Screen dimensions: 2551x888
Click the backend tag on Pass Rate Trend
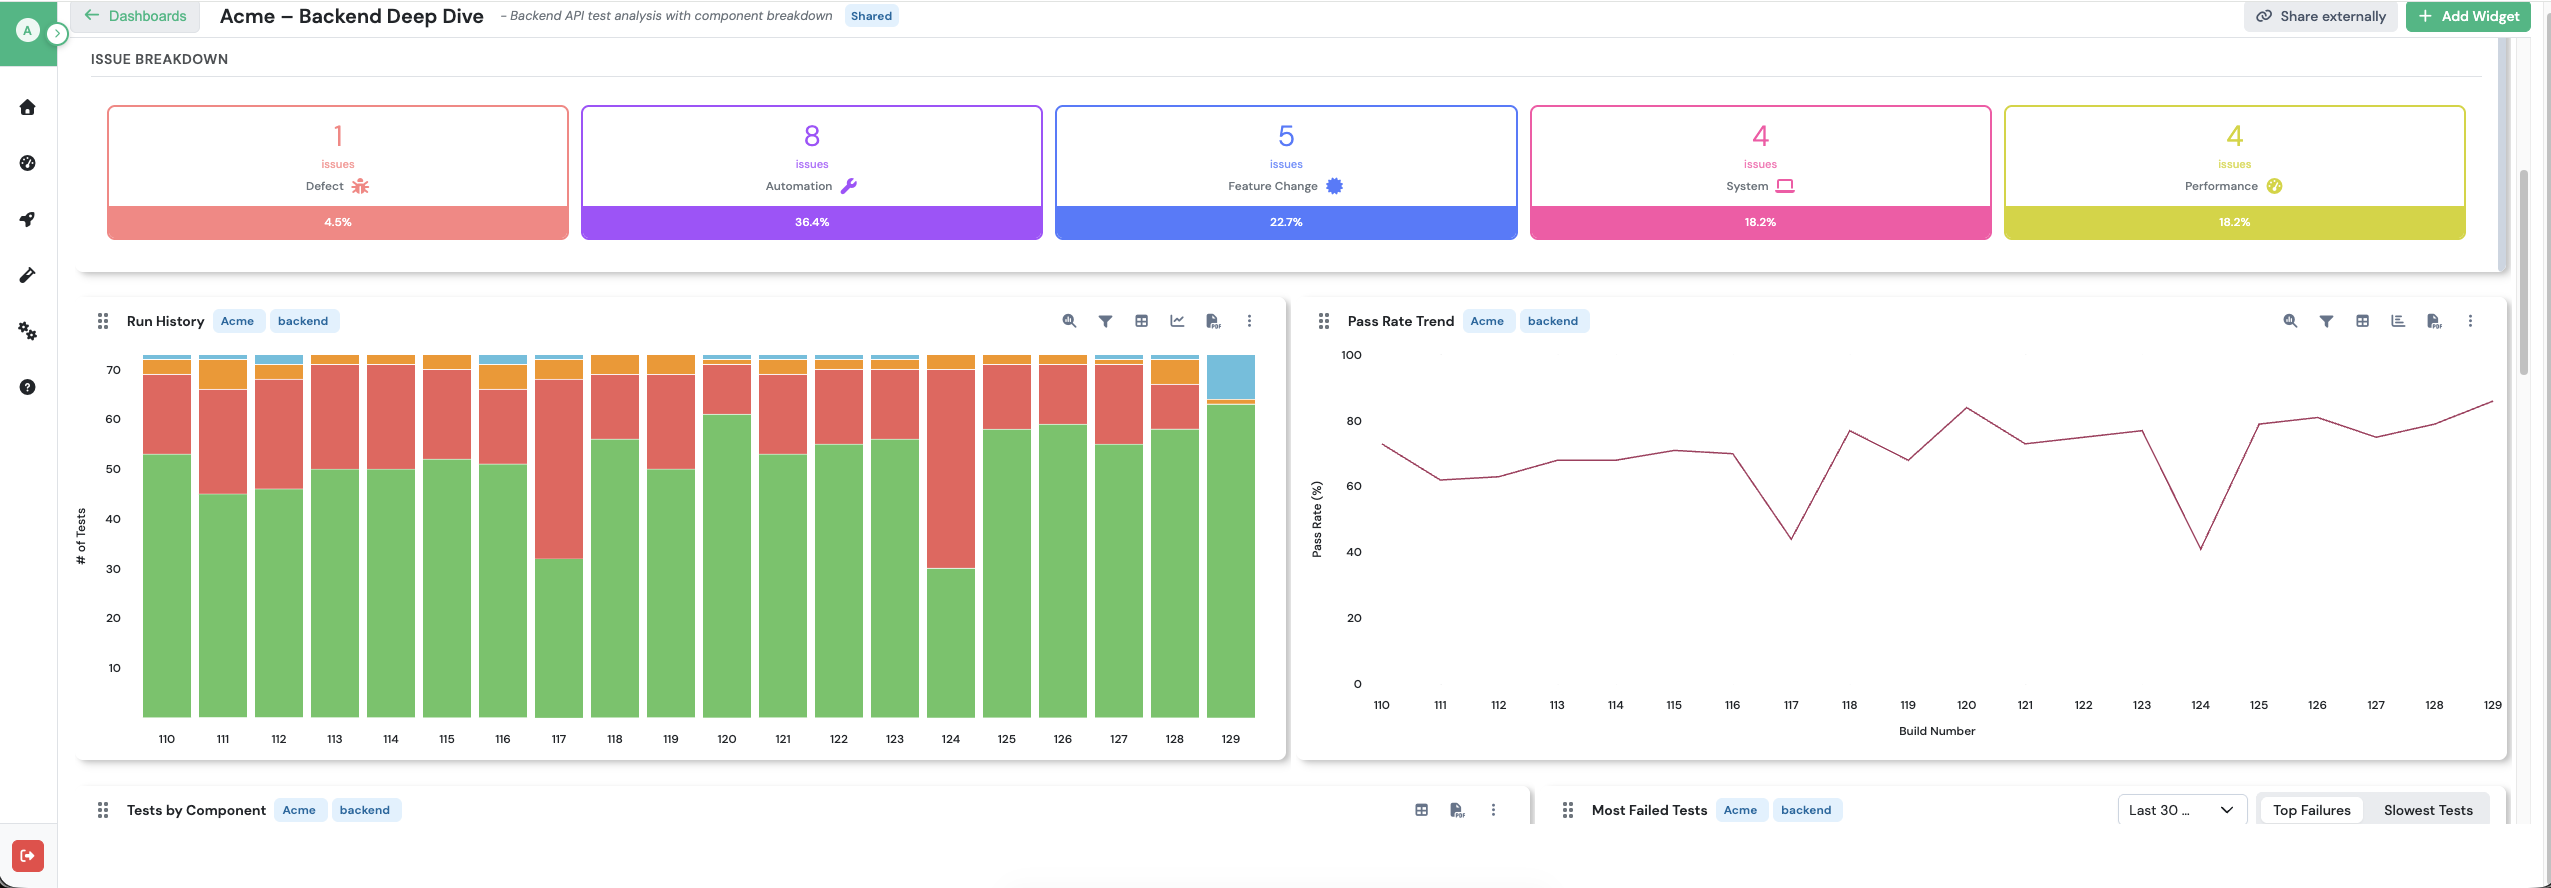(1553, 321)
